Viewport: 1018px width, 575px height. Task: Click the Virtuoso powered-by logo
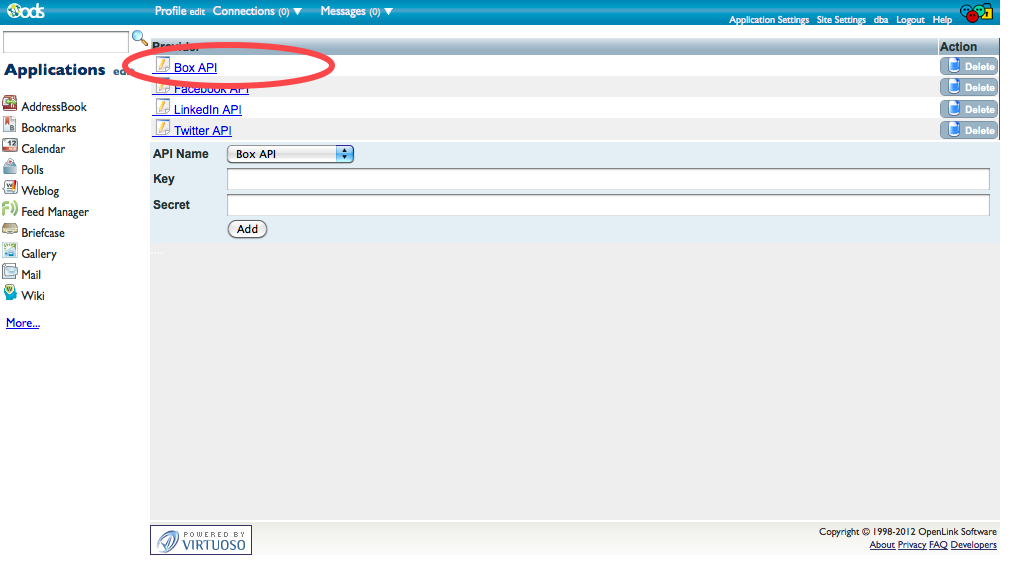201,540
